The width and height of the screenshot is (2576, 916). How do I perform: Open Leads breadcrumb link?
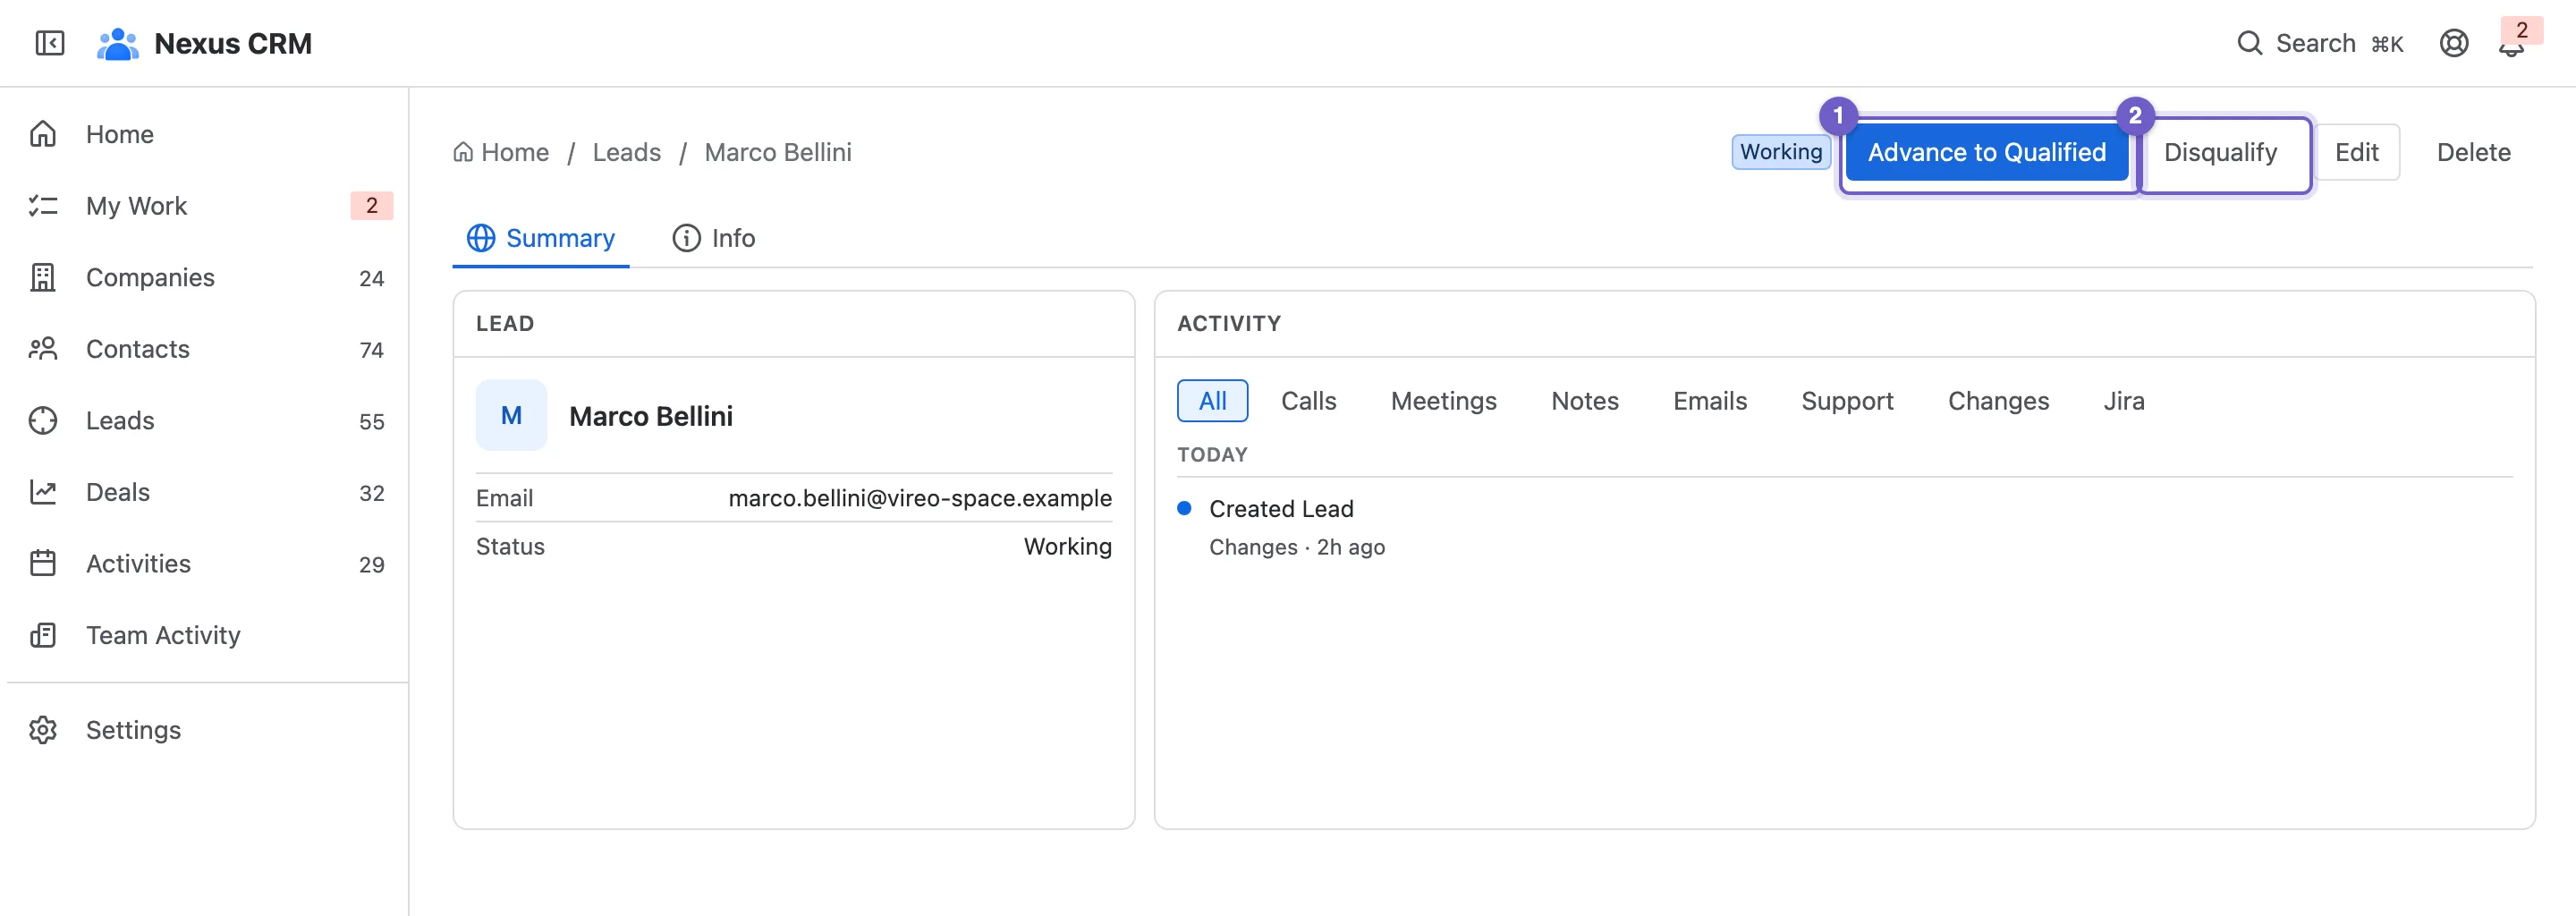[626, 152]
